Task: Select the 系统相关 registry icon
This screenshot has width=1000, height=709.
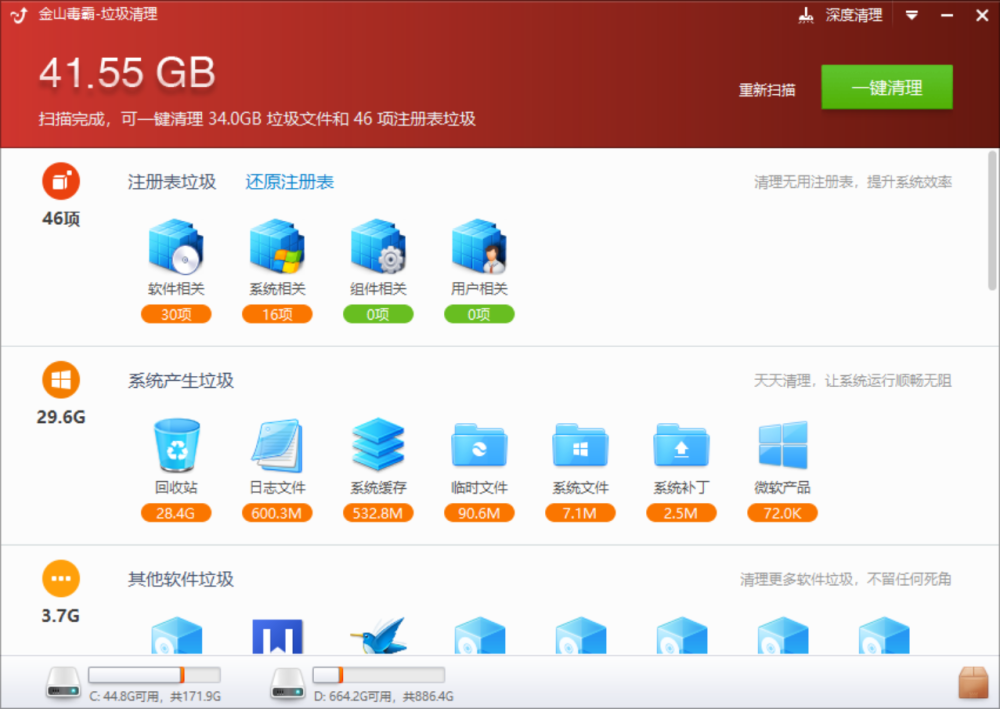Action: [x=277, y=246]
